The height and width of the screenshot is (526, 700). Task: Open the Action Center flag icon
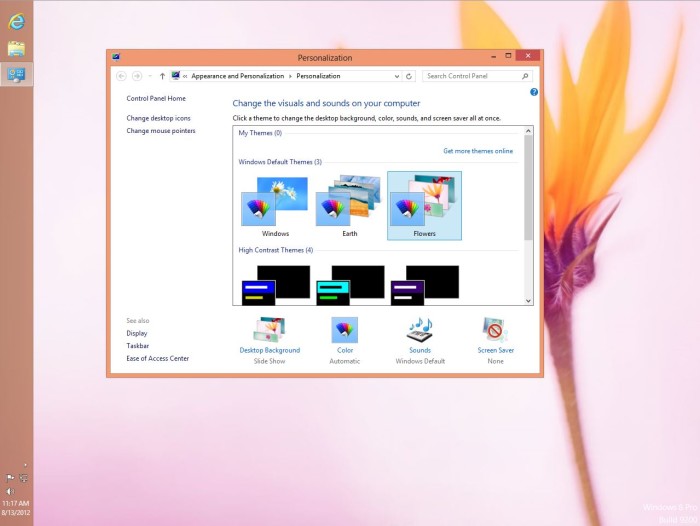pyautogui.click(x=9, y=478)
